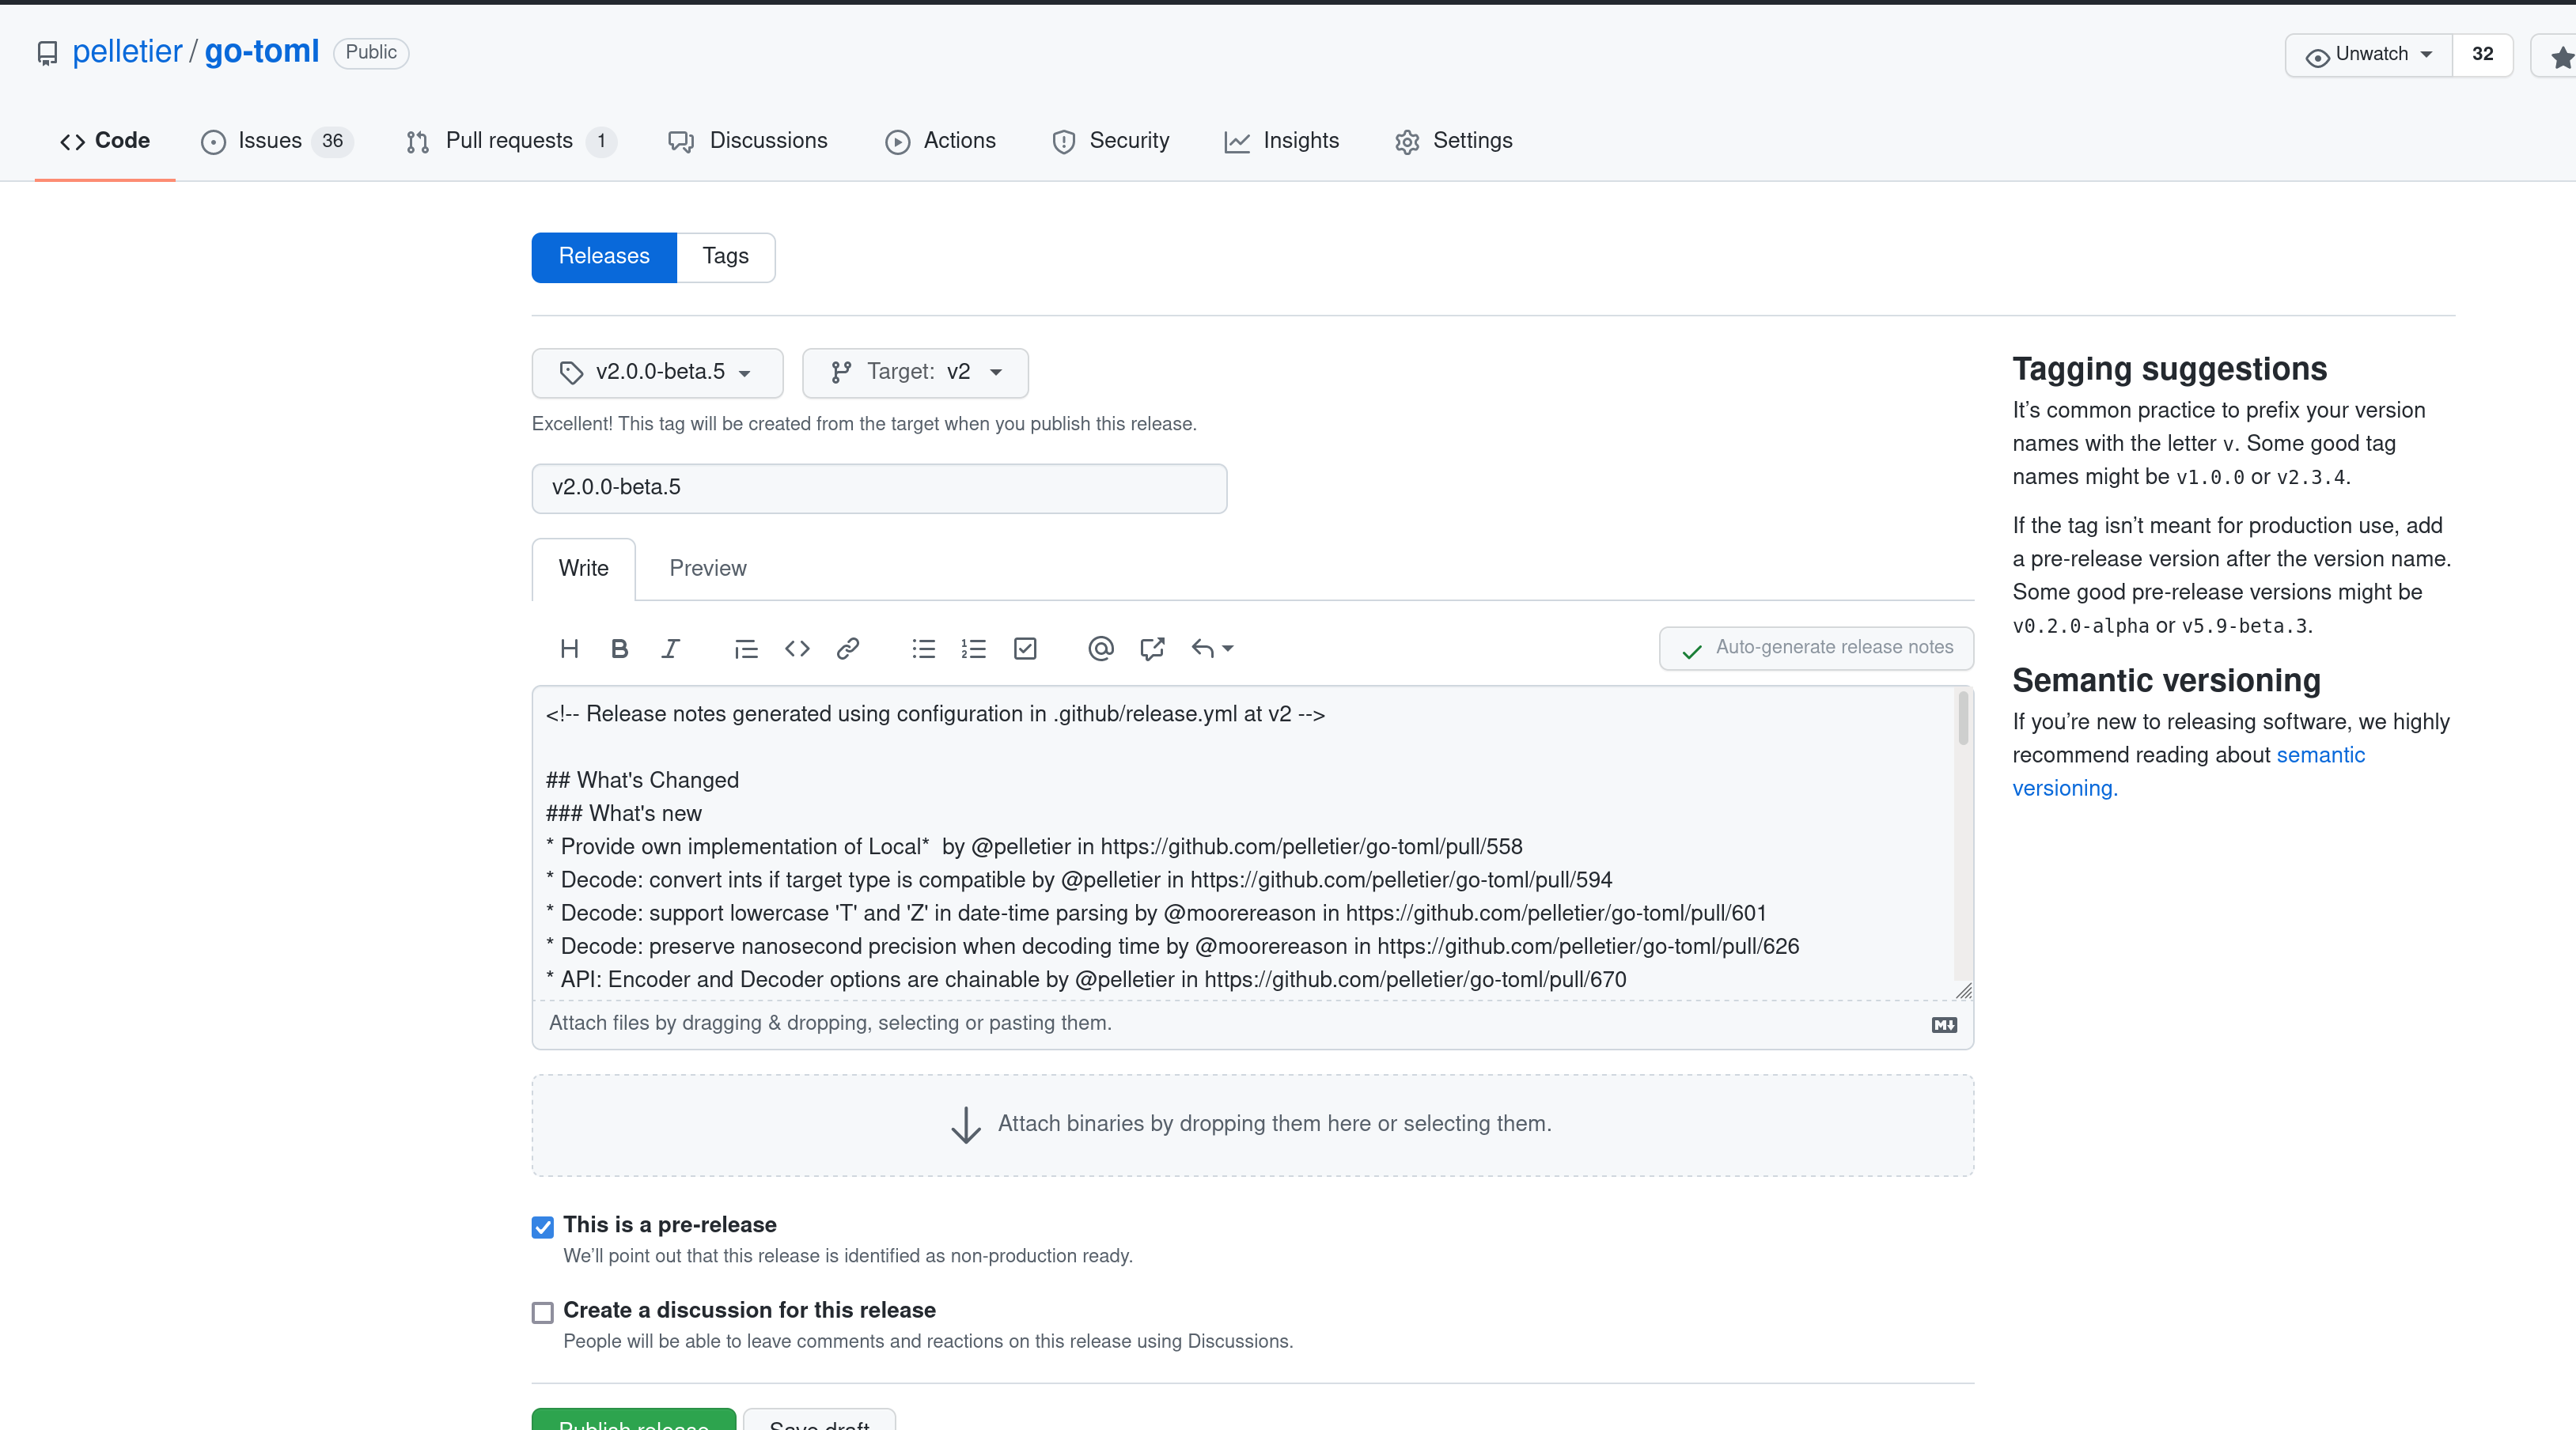Click the heading formatting icon

point(569,649)
